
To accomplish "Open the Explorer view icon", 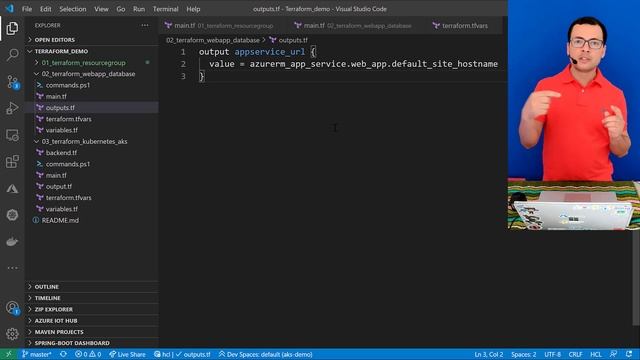I will (12, 28).
